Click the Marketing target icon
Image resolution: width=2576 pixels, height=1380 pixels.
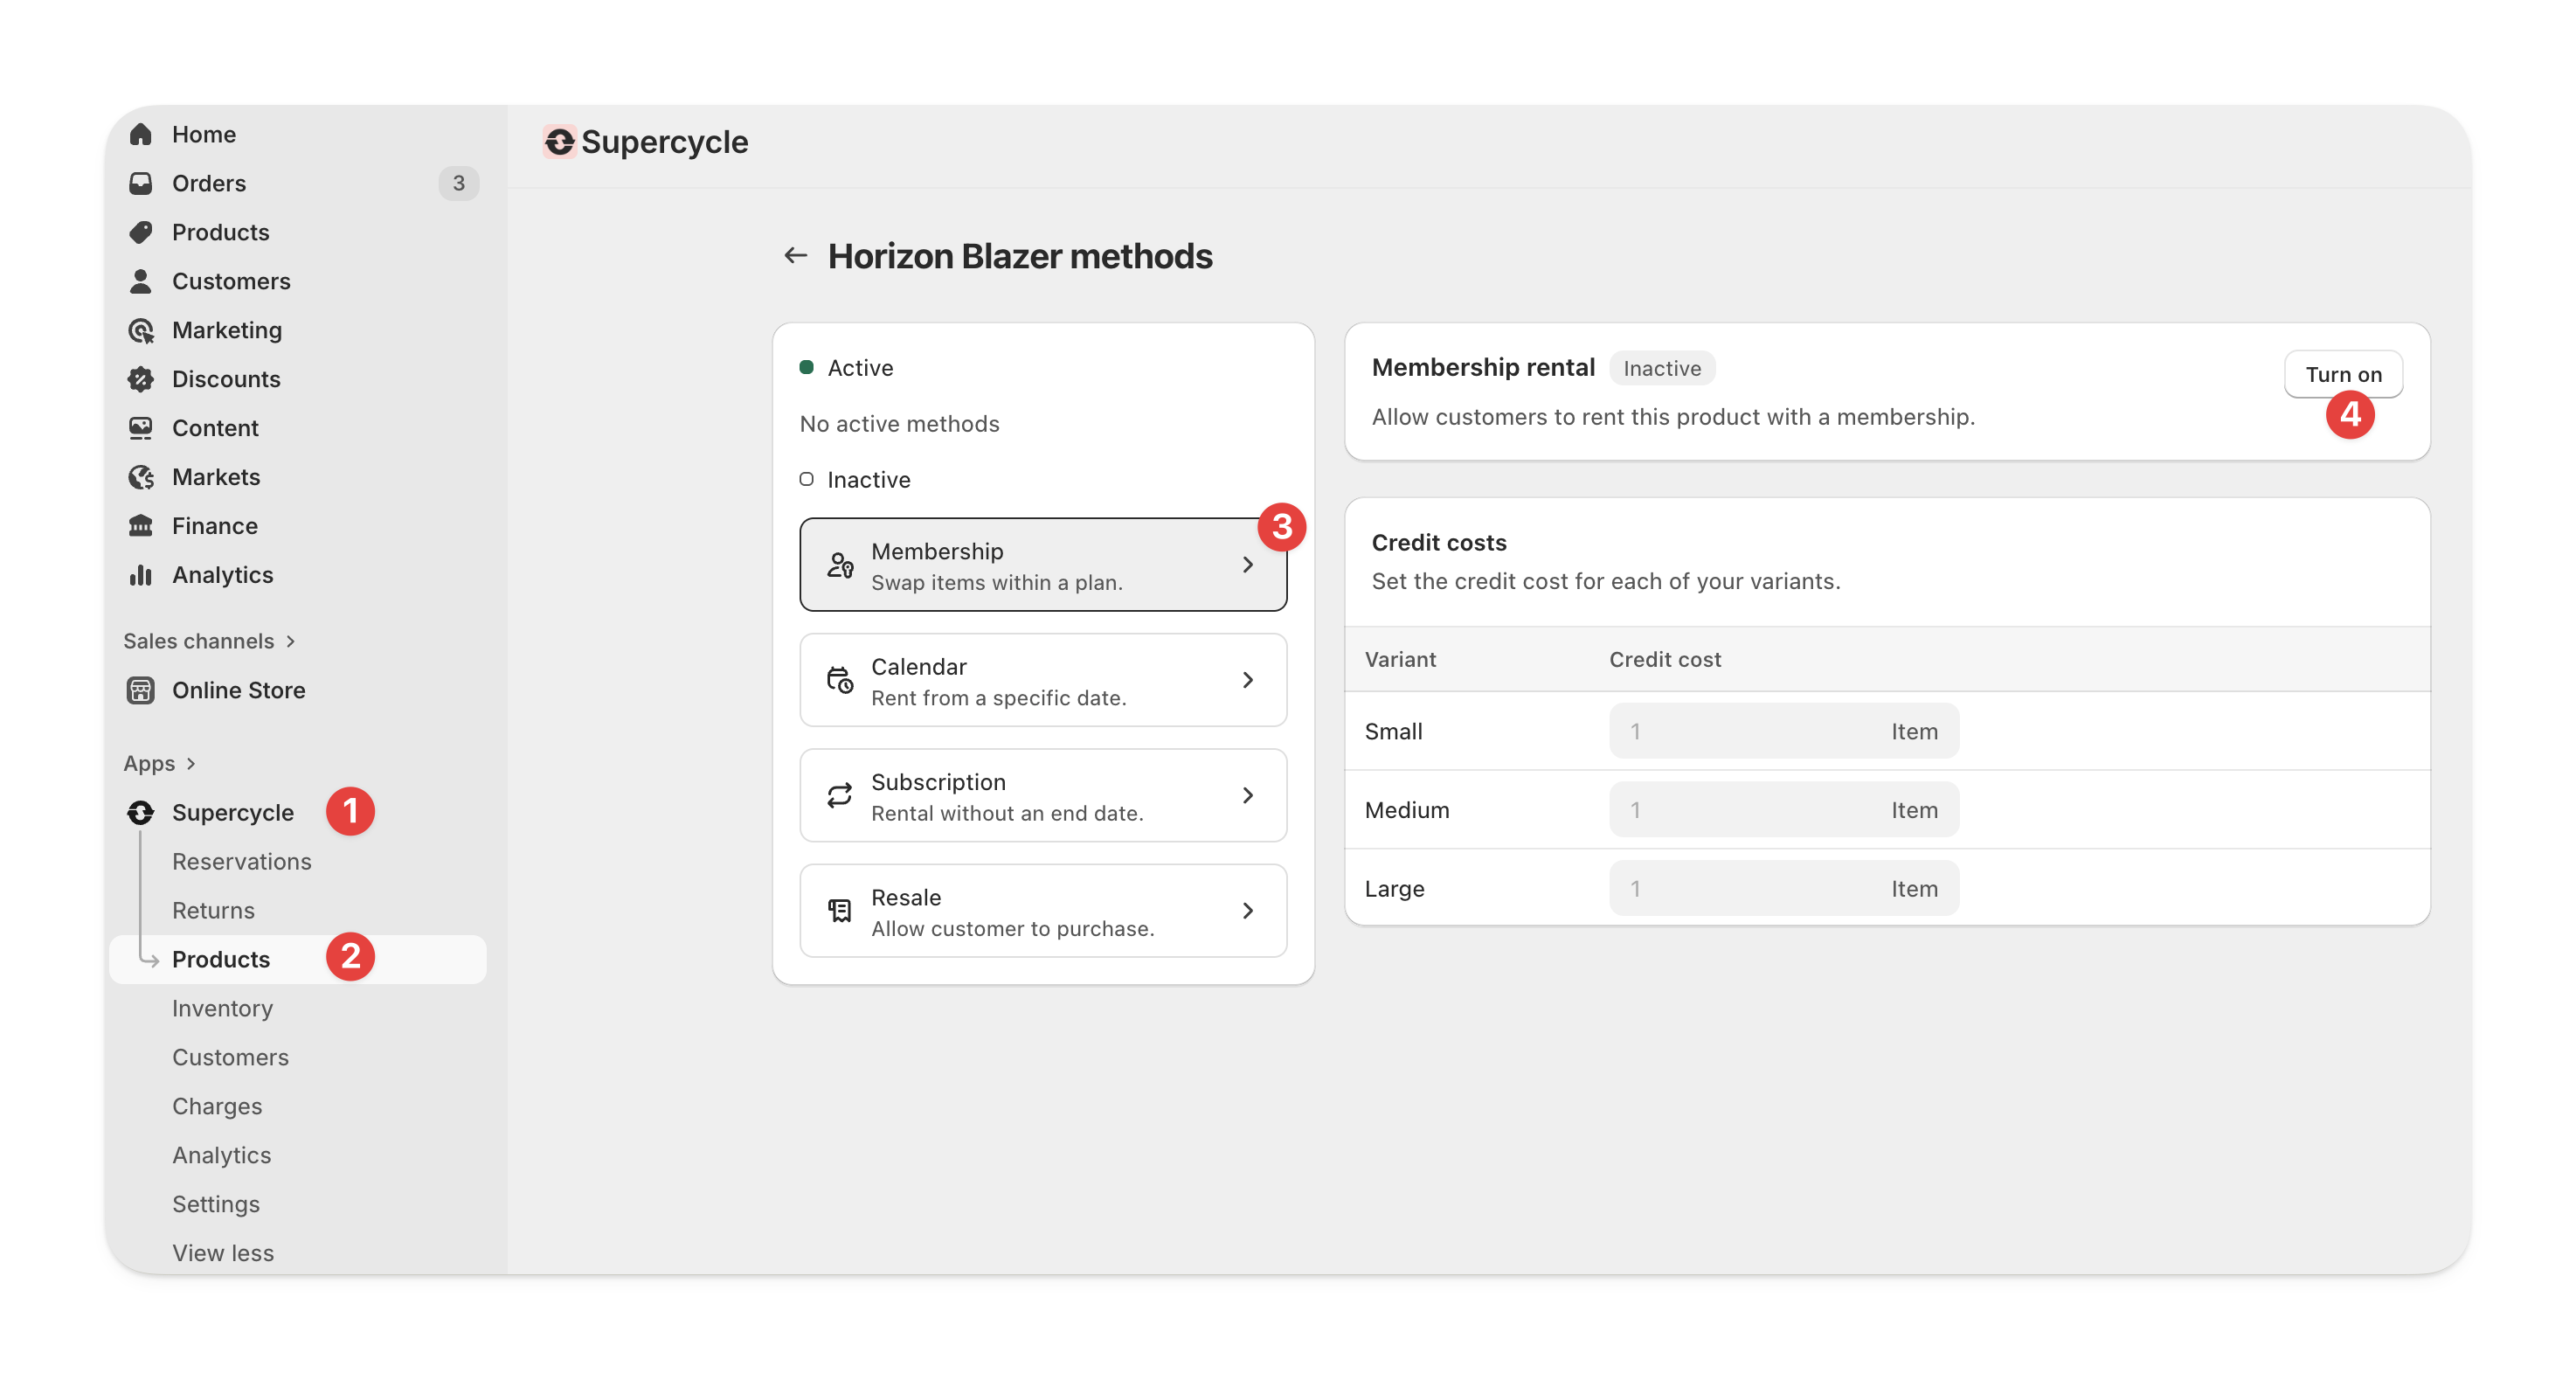coord(141,330)
